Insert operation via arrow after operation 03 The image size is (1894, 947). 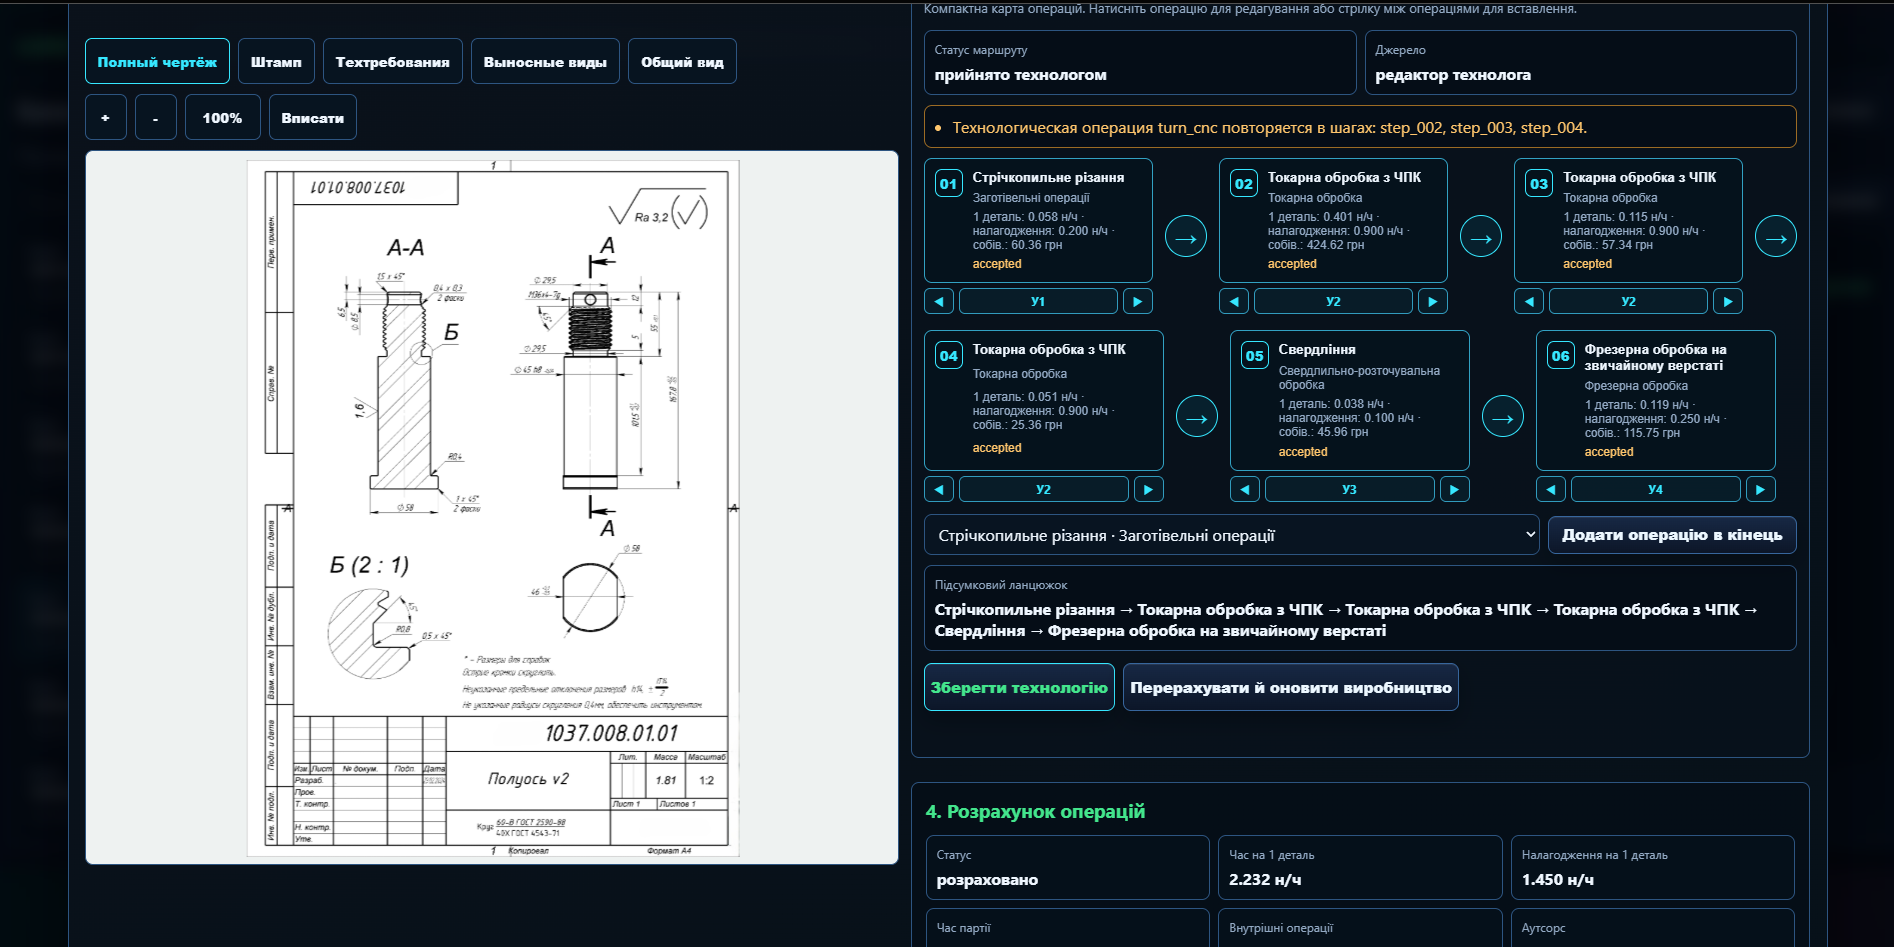point(1776,237)
